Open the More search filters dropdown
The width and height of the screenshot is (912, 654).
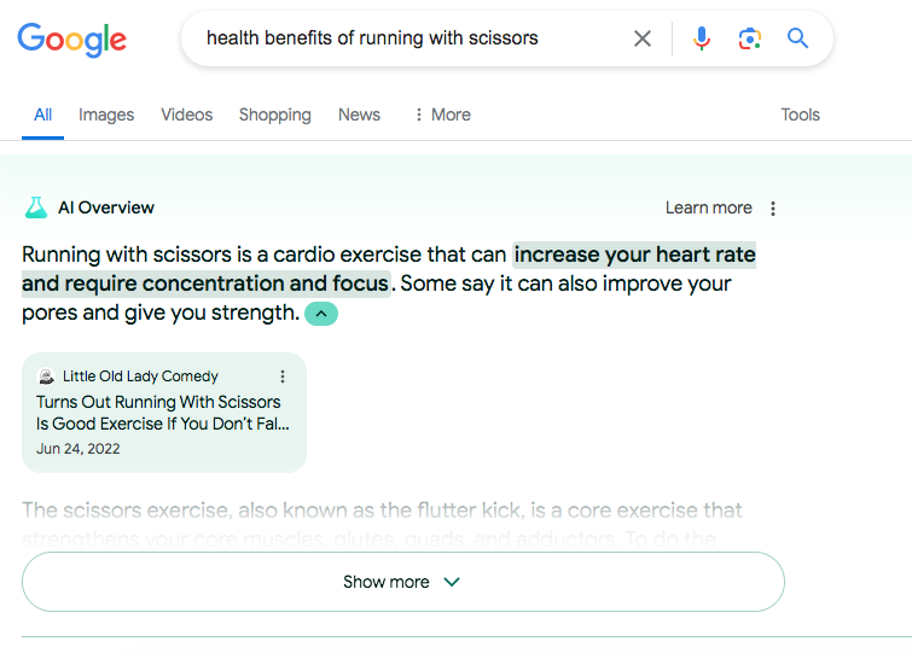(x=442, y=115)
